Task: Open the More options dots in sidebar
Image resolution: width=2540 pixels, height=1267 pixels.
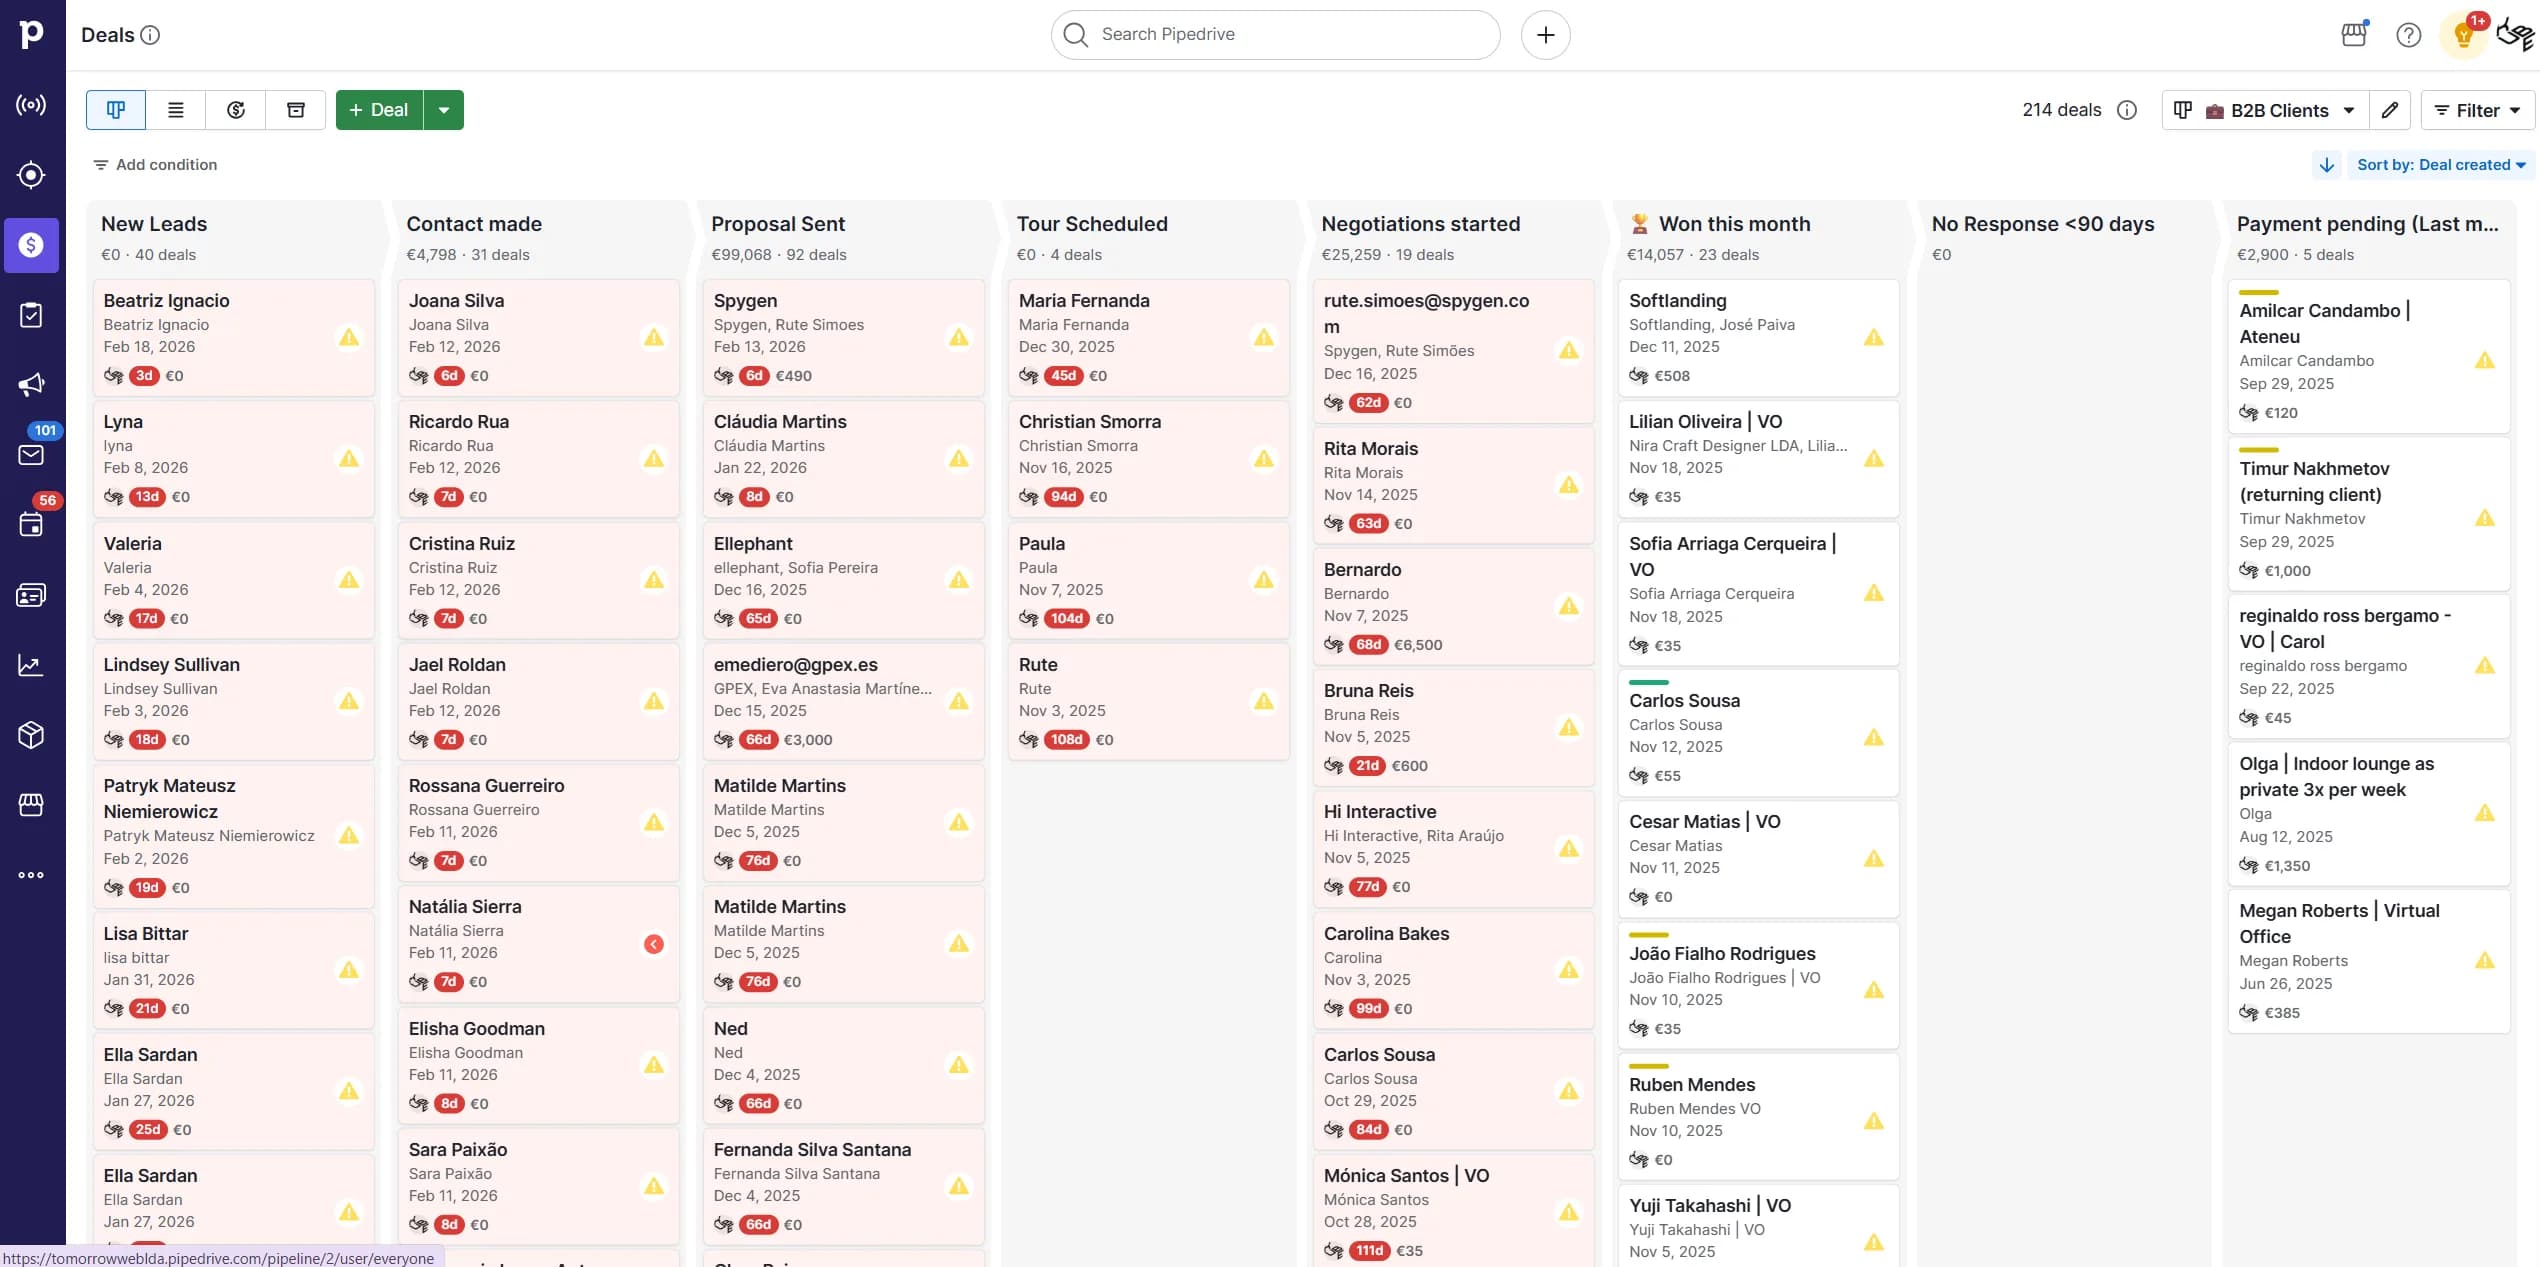Action: pyautogui.click(x=32, y=875)
